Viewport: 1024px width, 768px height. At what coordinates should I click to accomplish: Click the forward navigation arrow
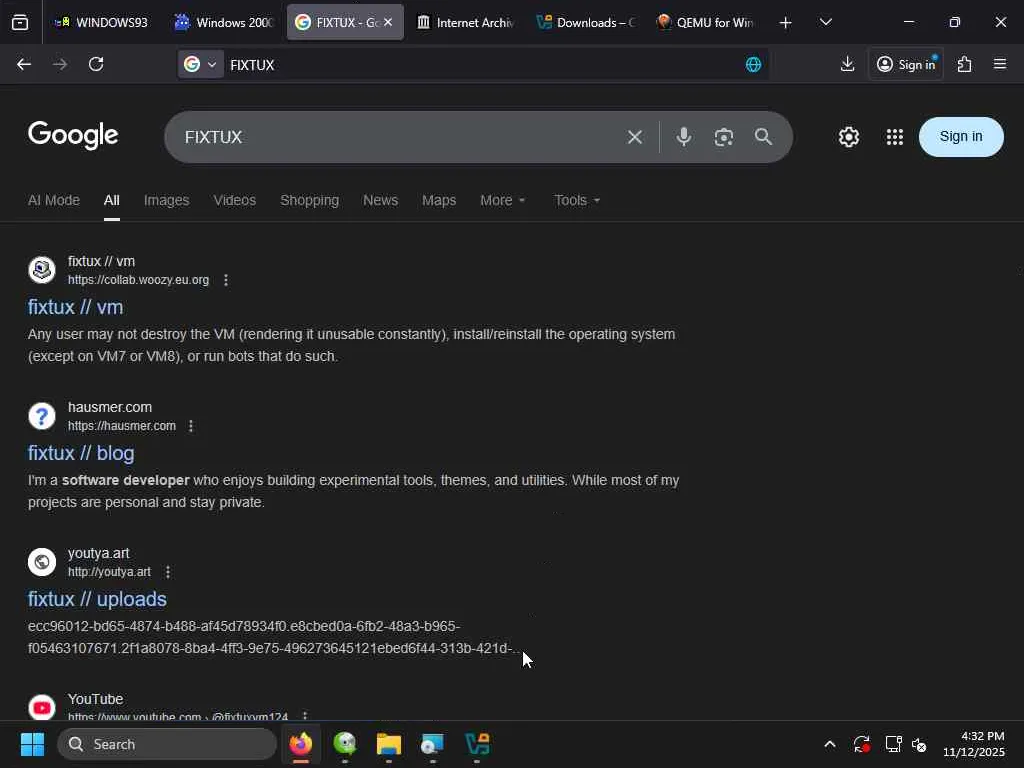coord(60,64)
